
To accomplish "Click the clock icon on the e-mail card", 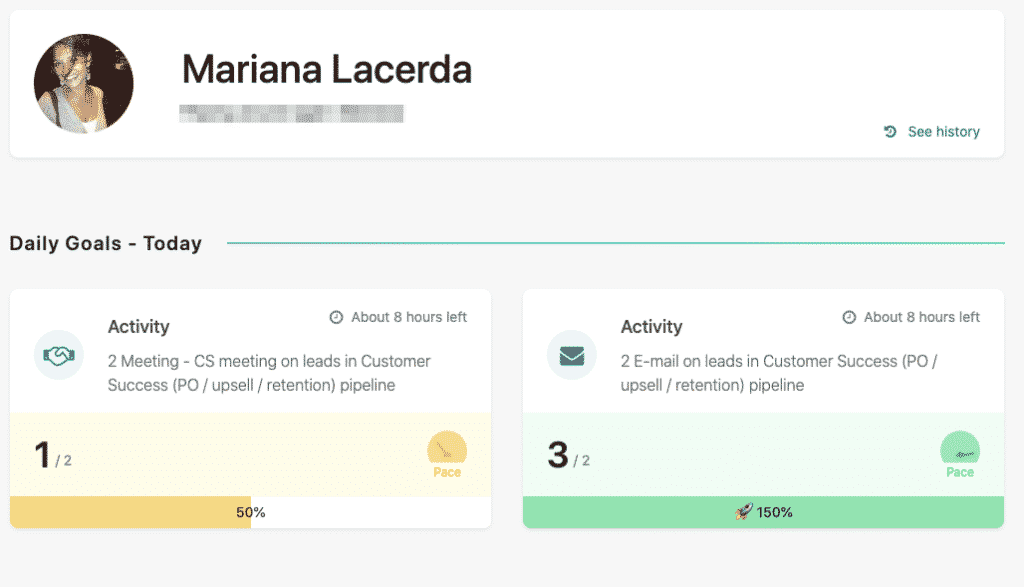I will click(x=849, y=317).
